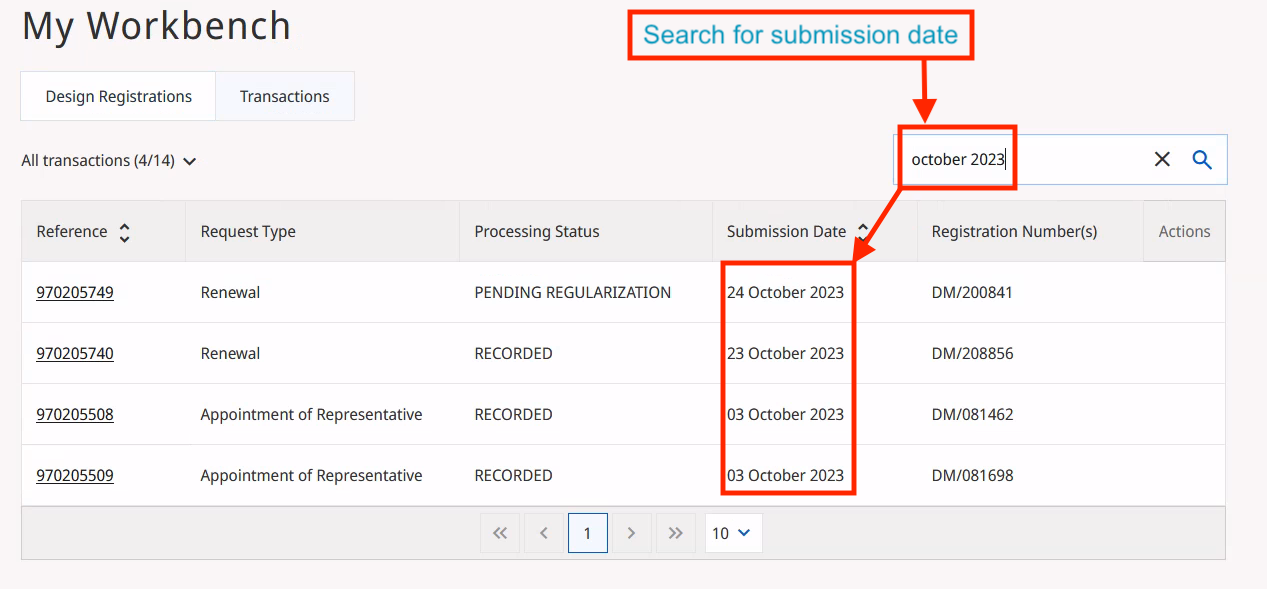
Task: Go to previous page of results
Action: click(x=544, y=533)
